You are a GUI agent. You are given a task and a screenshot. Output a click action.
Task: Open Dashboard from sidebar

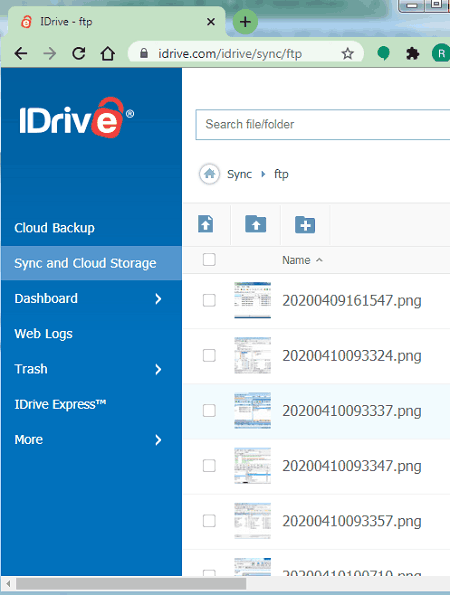point(46,299)
